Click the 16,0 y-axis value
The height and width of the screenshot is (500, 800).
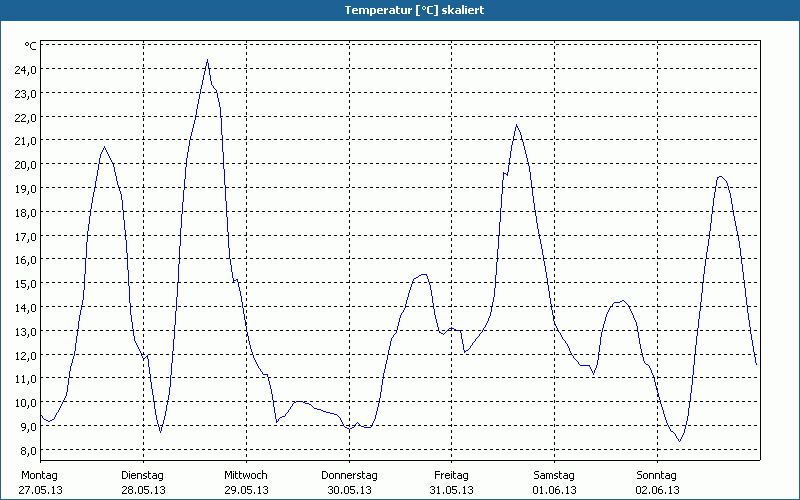tap(25, 260)
